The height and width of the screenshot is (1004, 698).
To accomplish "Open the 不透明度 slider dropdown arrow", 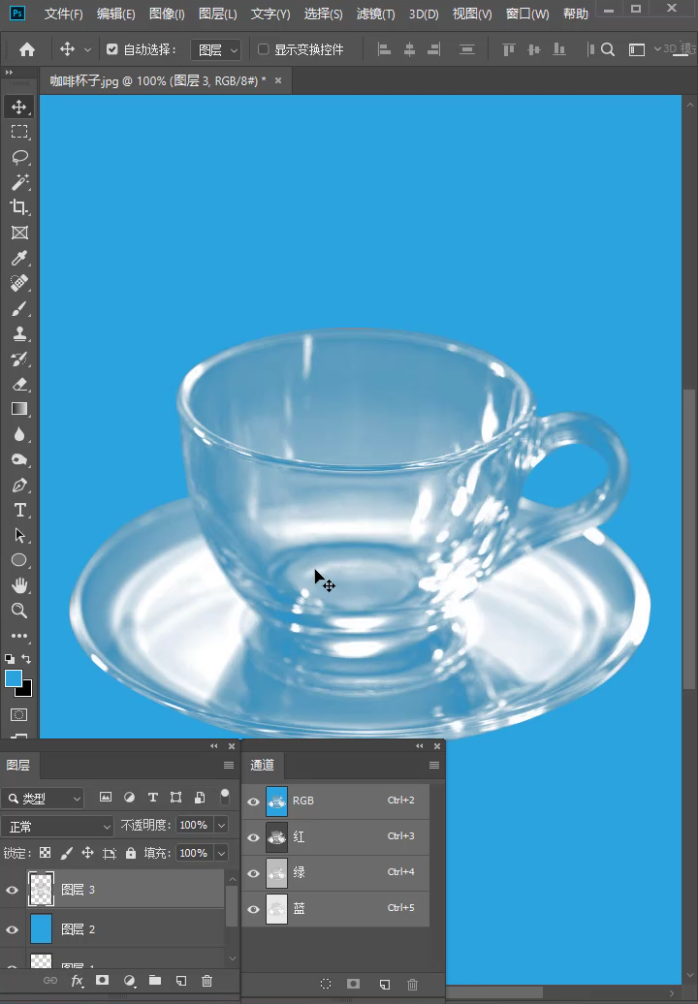I will [x=222, y=825].
